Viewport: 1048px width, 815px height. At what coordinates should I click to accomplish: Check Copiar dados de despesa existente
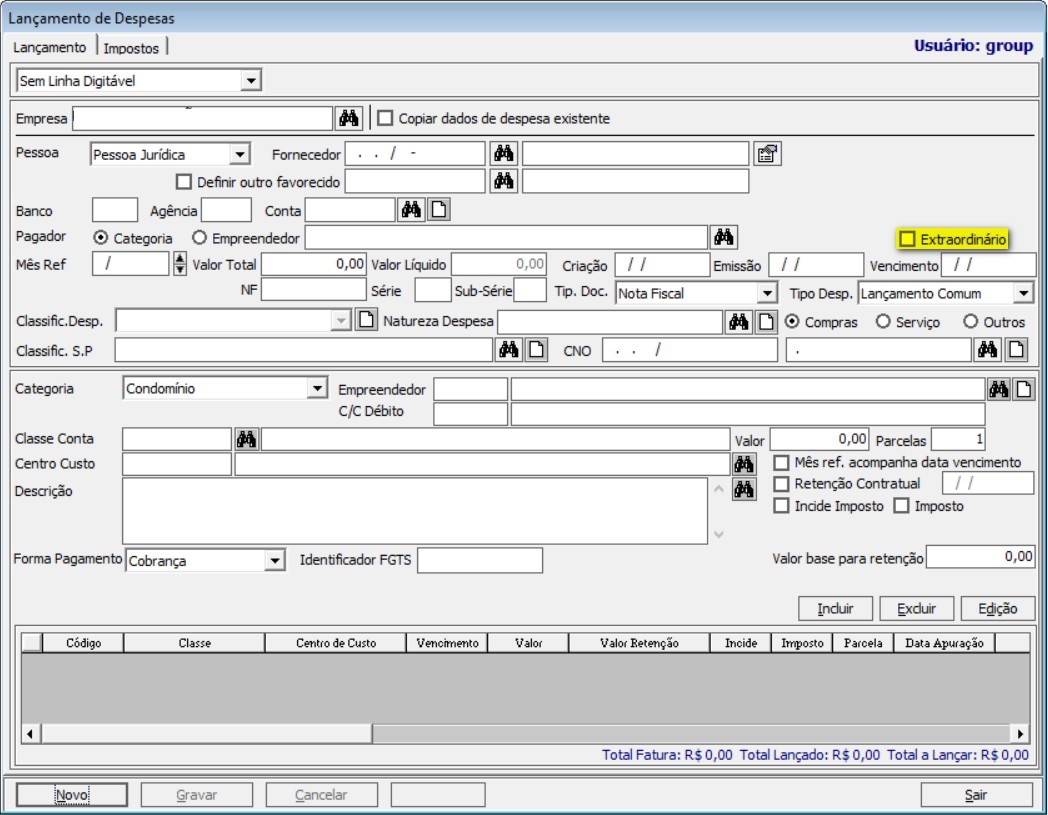[x=385, y=118]
